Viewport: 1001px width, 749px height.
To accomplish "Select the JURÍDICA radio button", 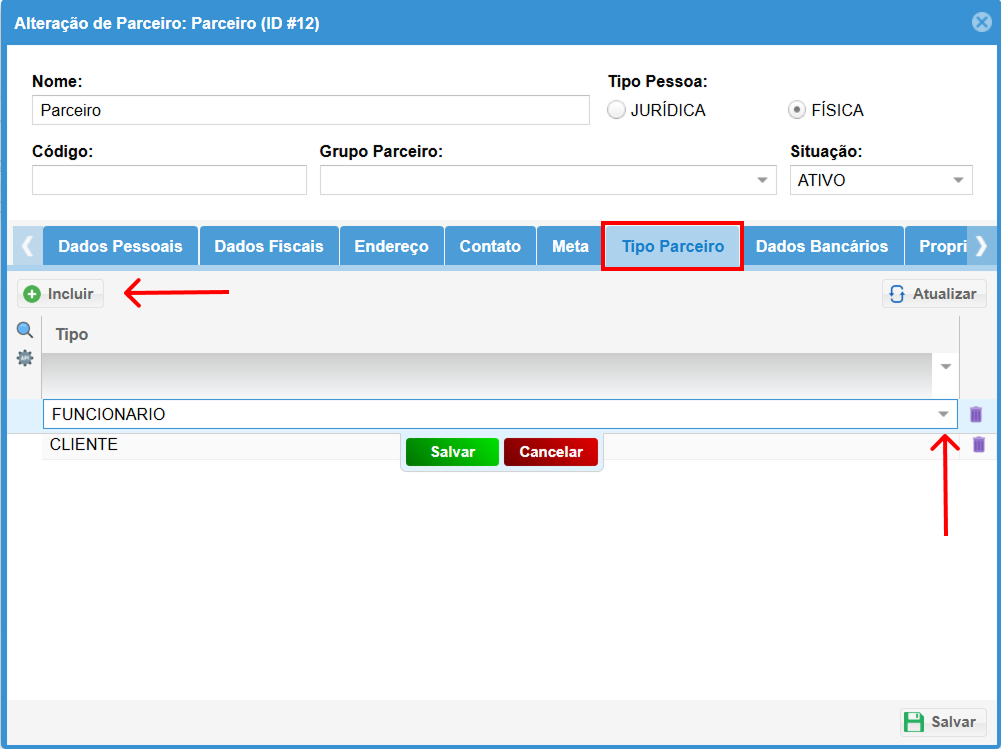I will point(617,110).
